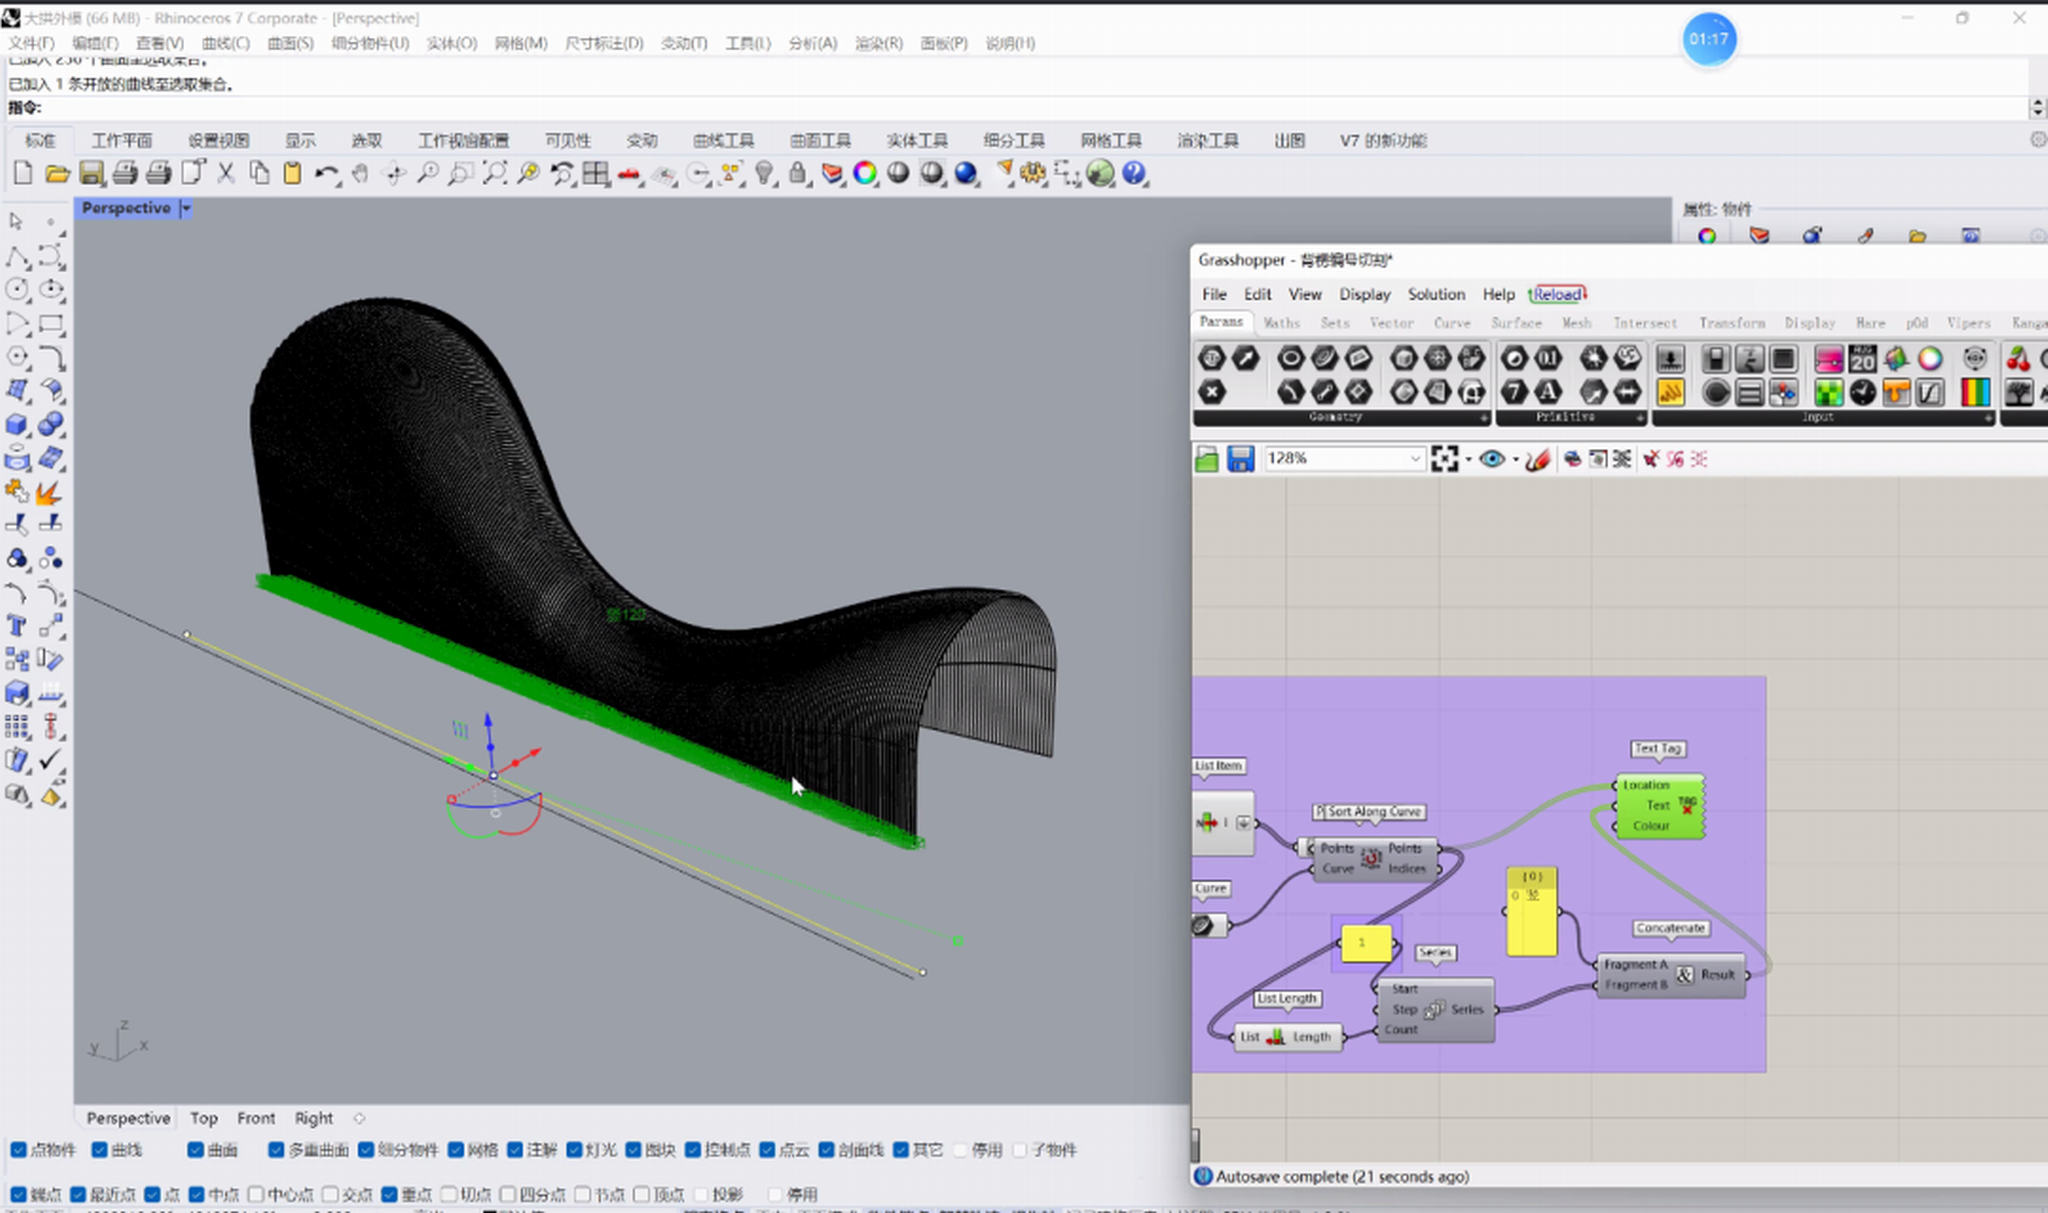Toggle the 网格 filter checkbox
Screen dimensions: 2048x1213
[x=456, y=1150]
